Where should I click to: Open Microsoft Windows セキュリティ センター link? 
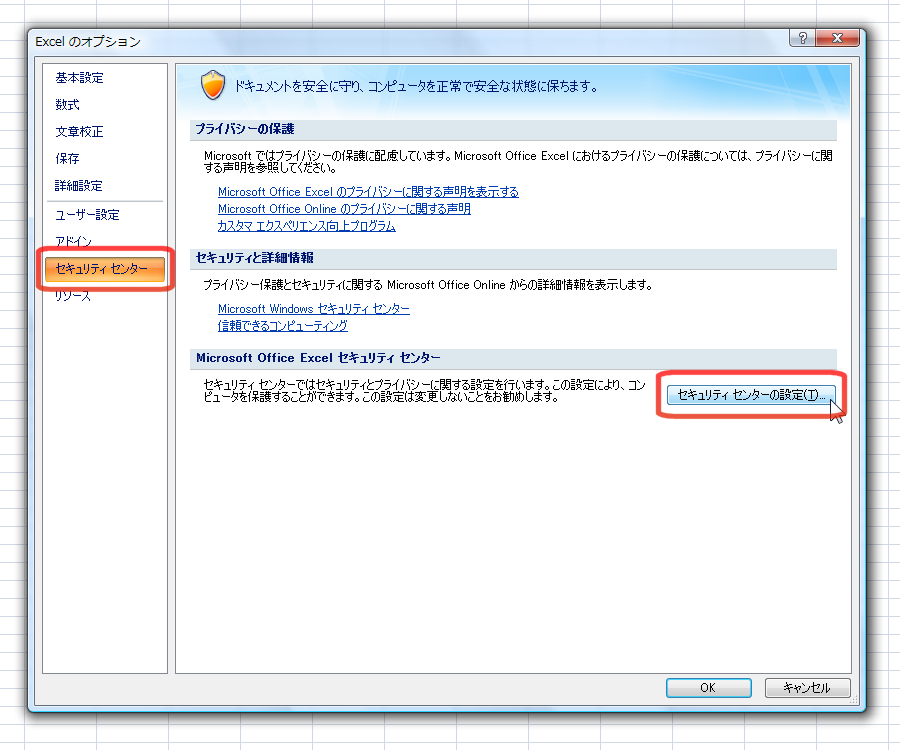point(313,309)
